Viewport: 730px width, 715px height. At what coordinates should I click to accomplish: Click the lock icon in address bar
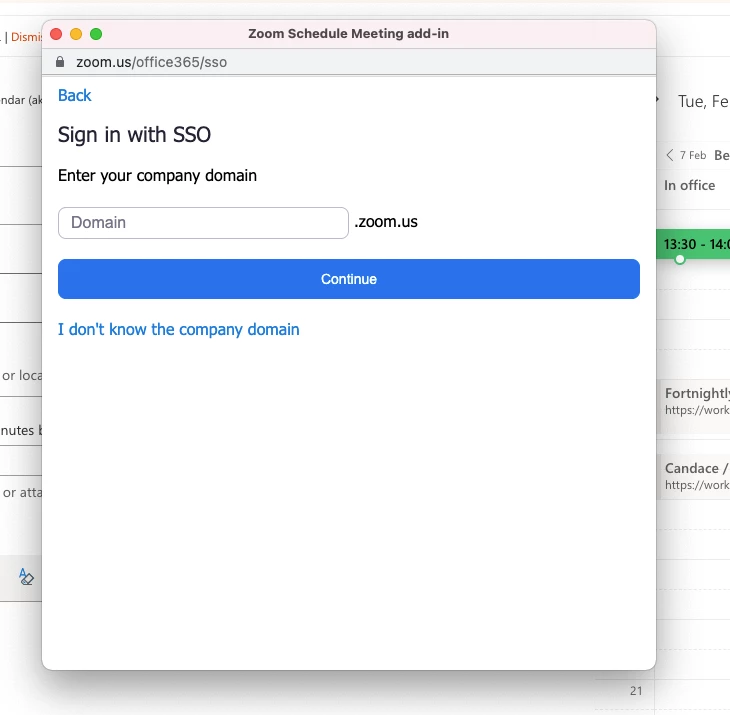(x=60, y=62)
